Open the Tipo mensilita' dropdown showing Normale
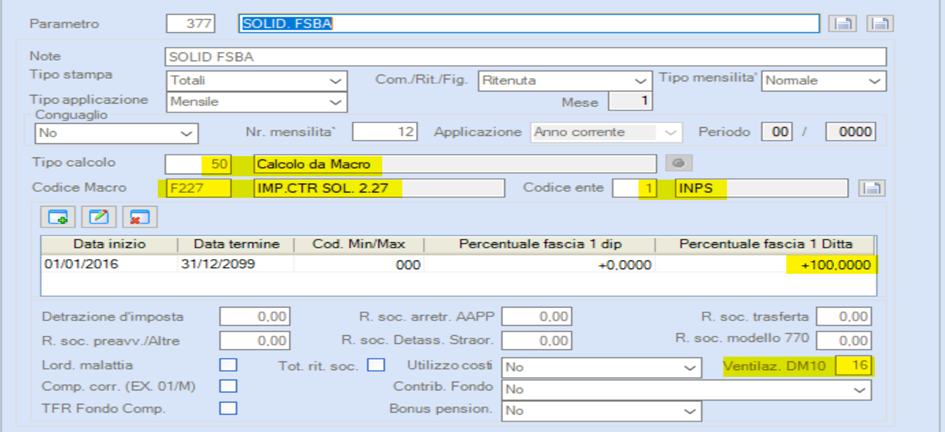 [x=824, y=80]
